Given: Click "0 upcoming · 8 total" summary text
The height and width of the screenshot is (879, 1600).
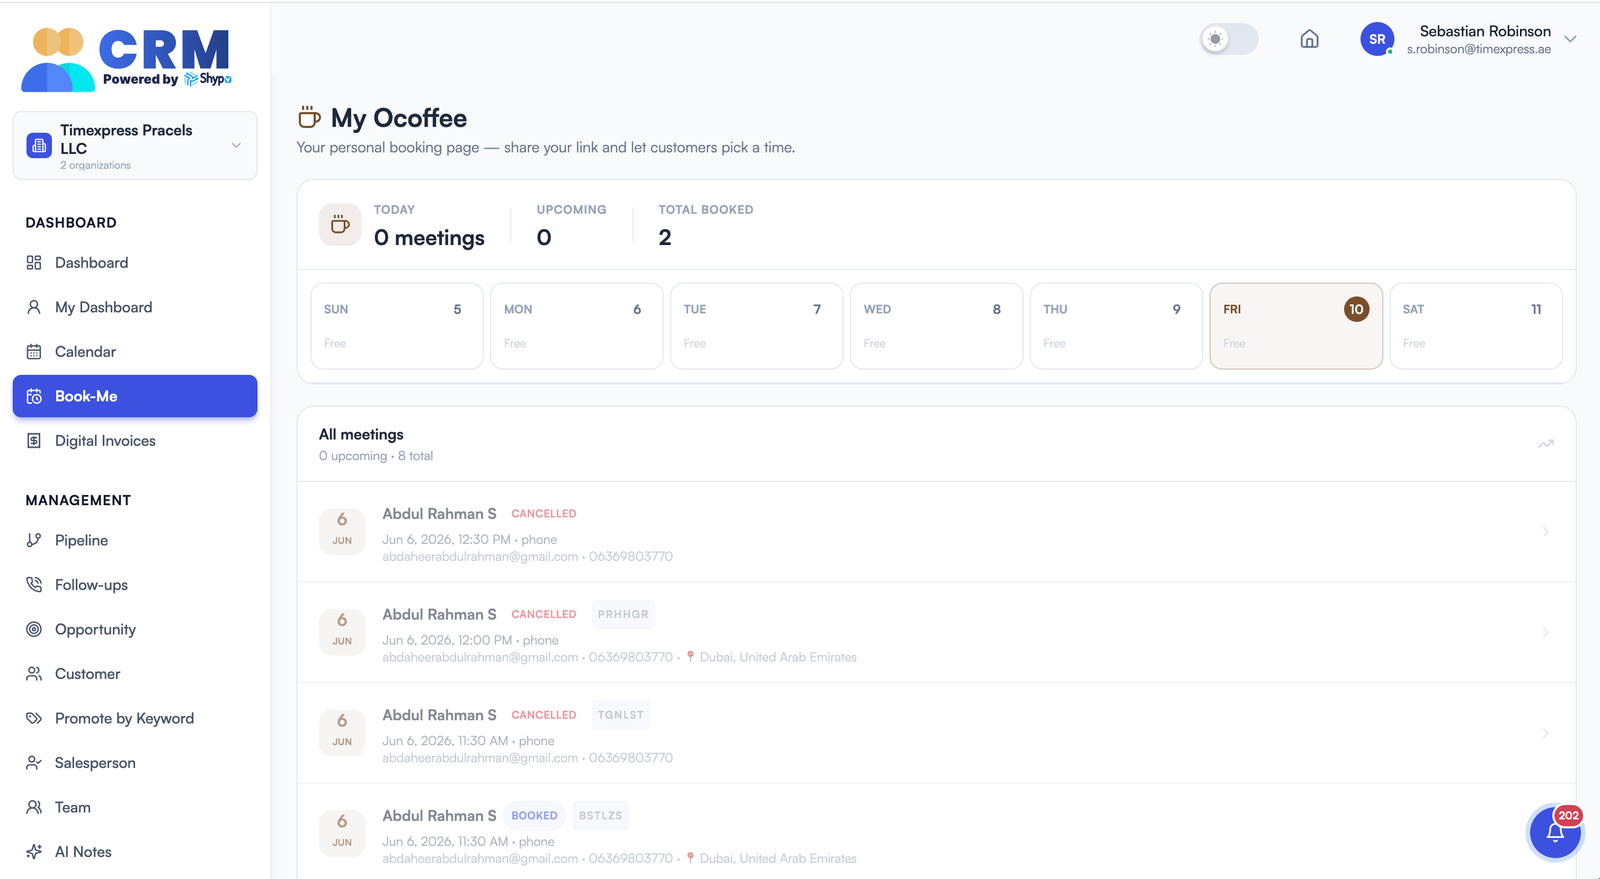Looking at the screenshot, I should pyautogui.click(x=376, y=456).
